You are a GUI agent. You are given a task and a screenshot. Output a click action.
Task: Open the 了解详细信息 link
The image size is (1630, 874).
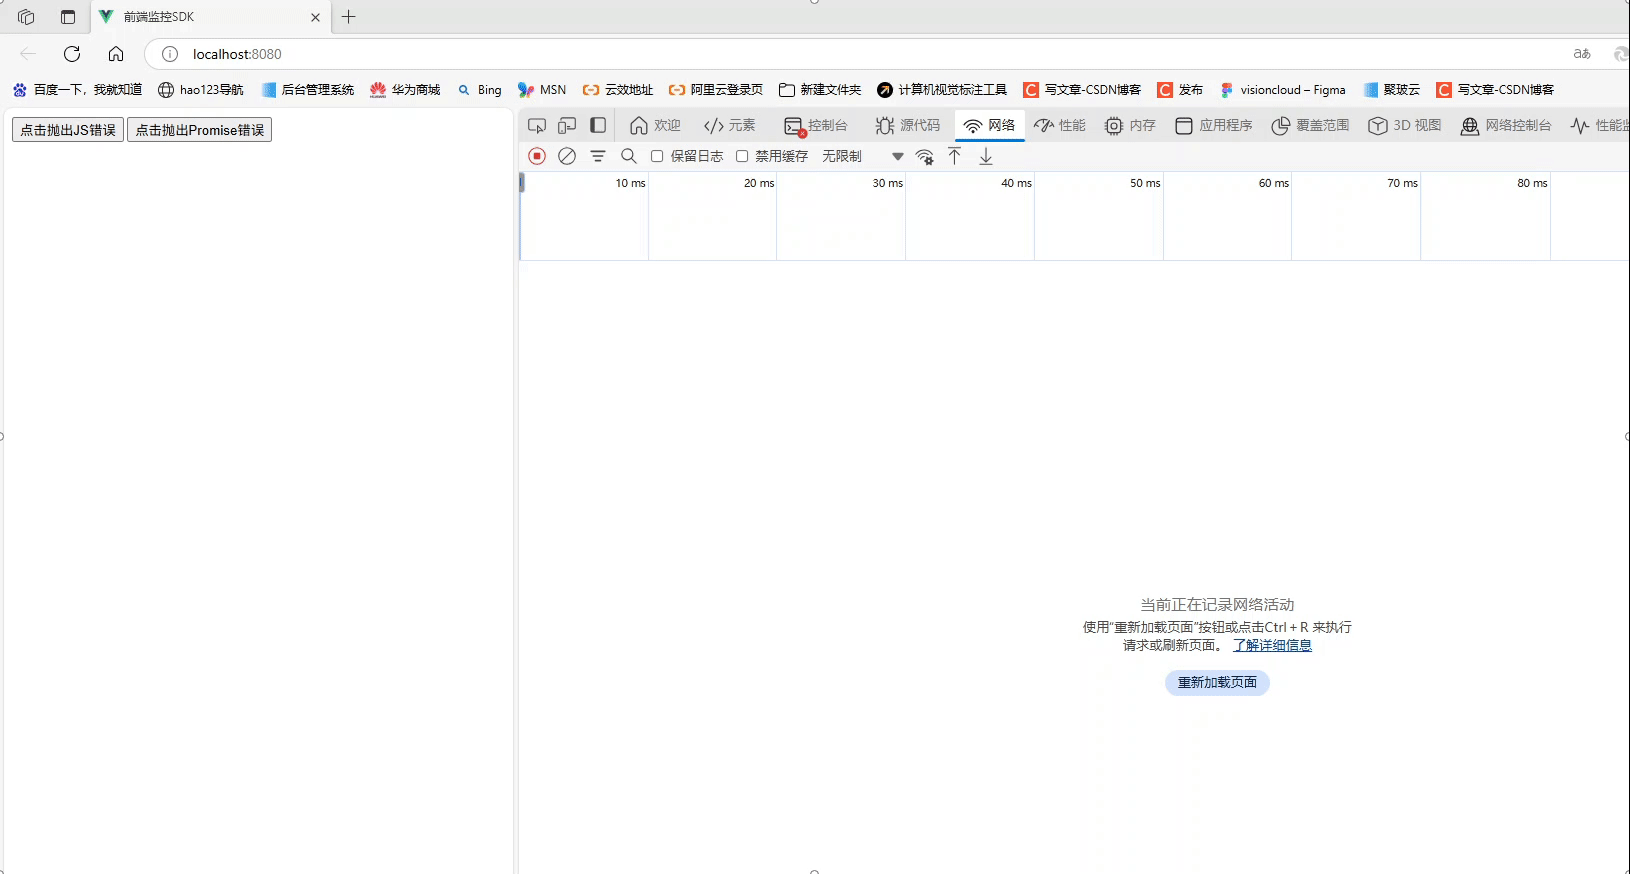click(1272, 645)
